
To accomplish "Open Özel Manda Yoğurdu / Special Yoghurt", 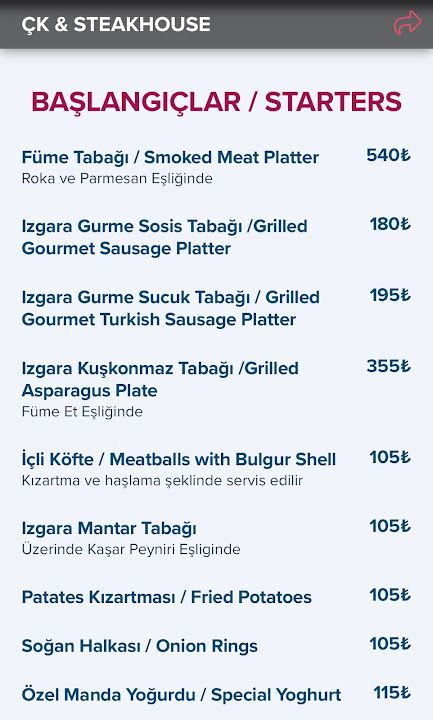I will (x=181, y=695).
